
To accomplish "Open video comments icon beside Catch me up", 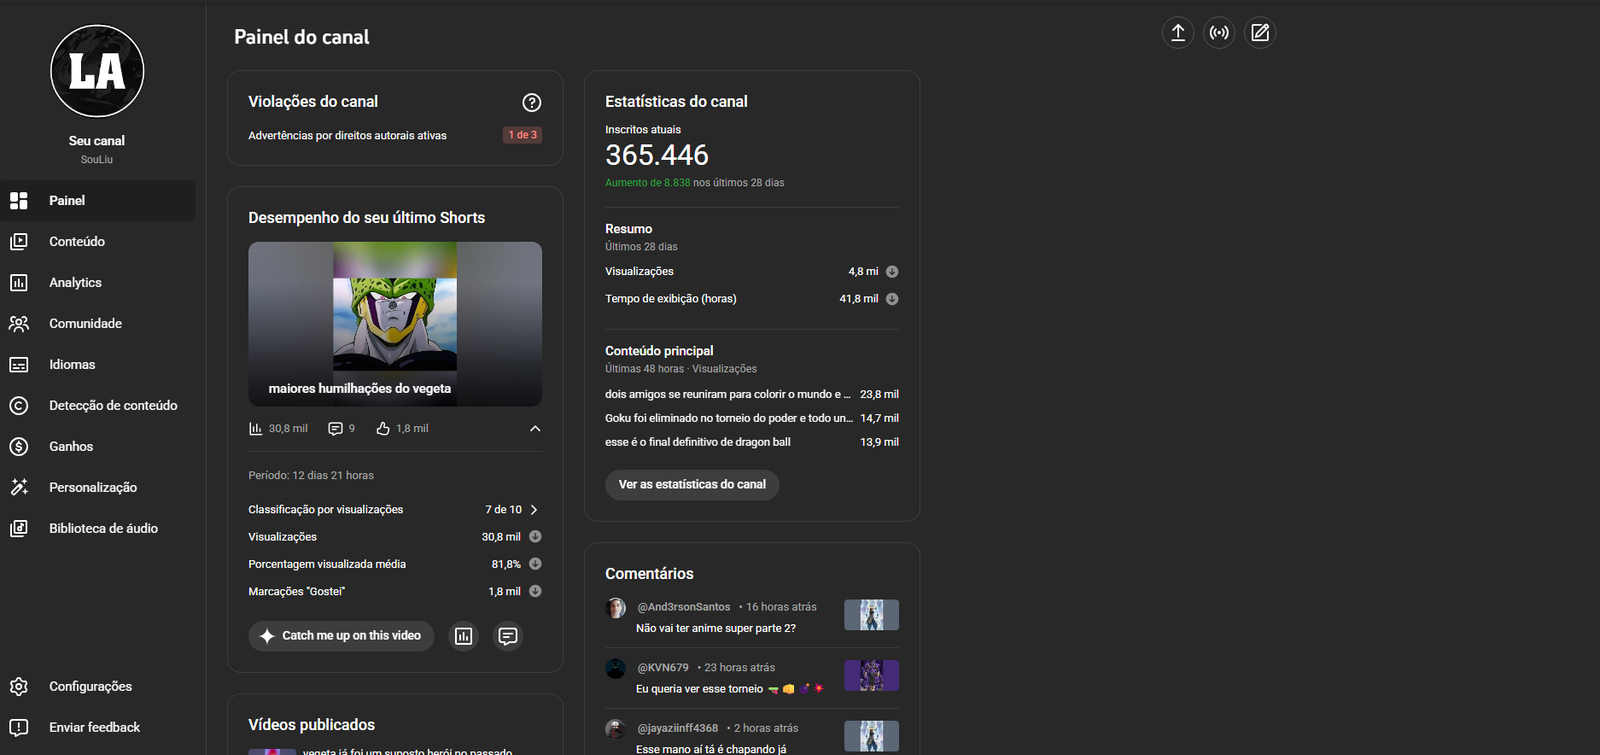I will [x=508, y=636].
